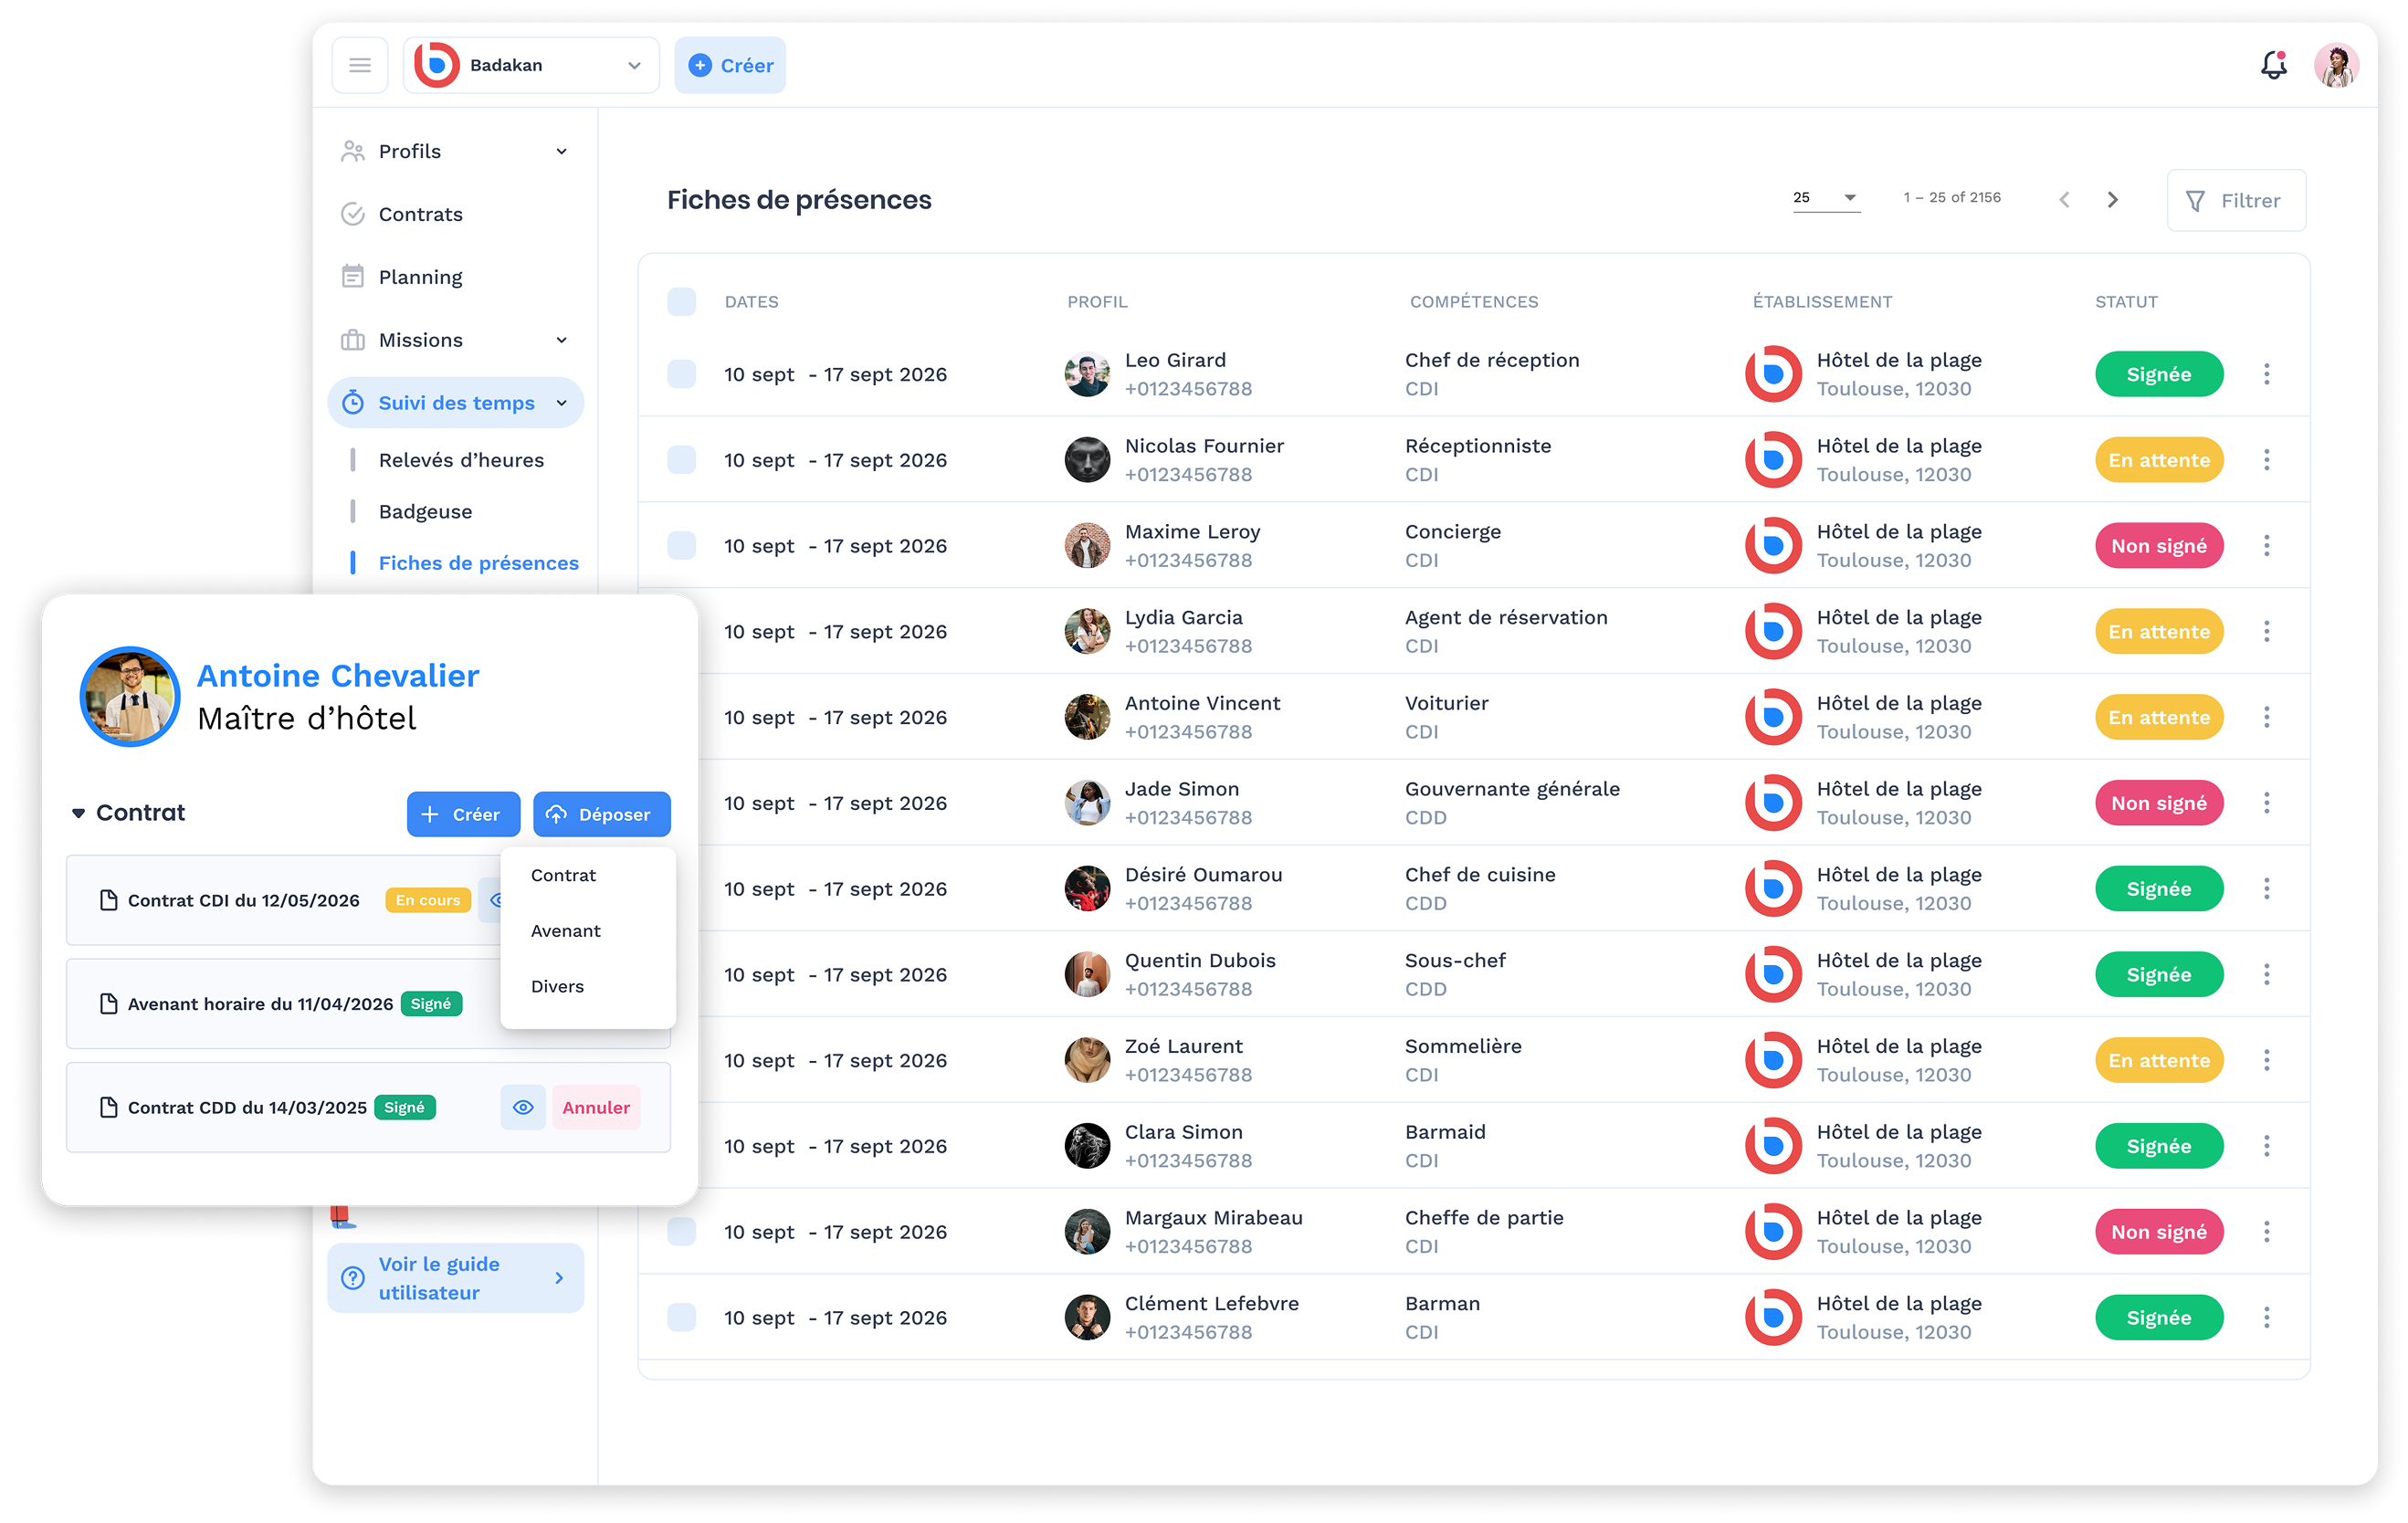The image size is (2408, 1523).
Task: Switch to Fiches de présences section
Action: 478,562
